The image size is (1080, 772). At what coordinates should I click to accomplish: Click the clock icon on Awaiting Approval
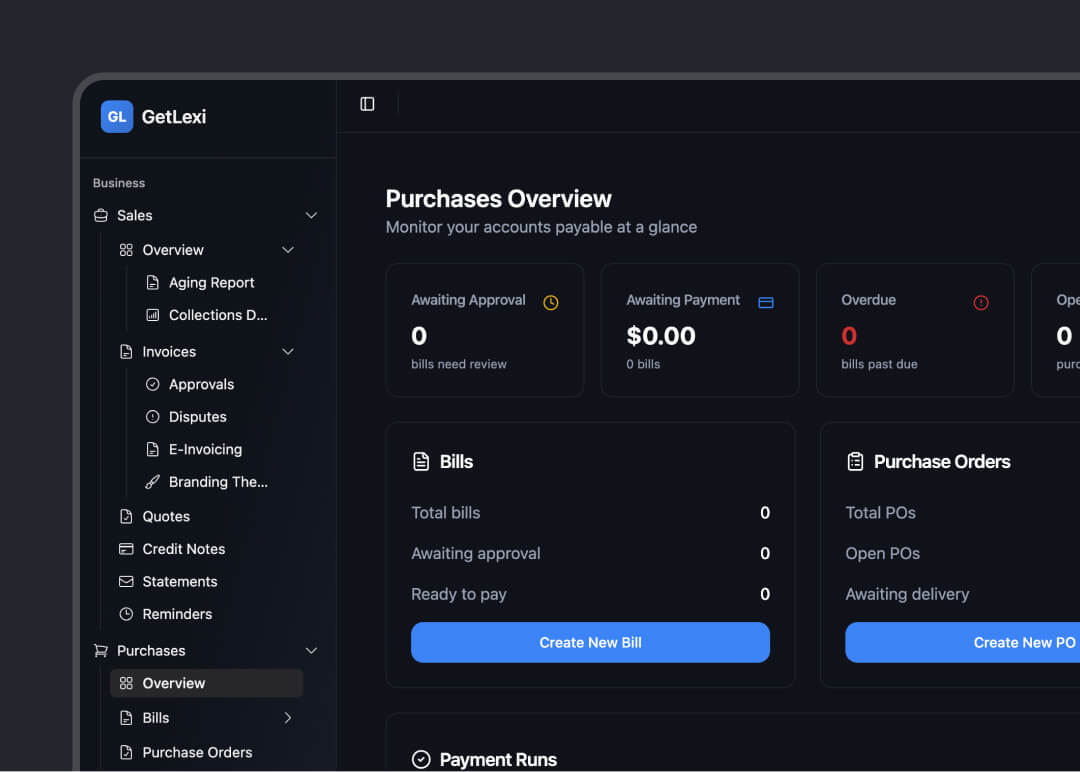click(551, 303)
